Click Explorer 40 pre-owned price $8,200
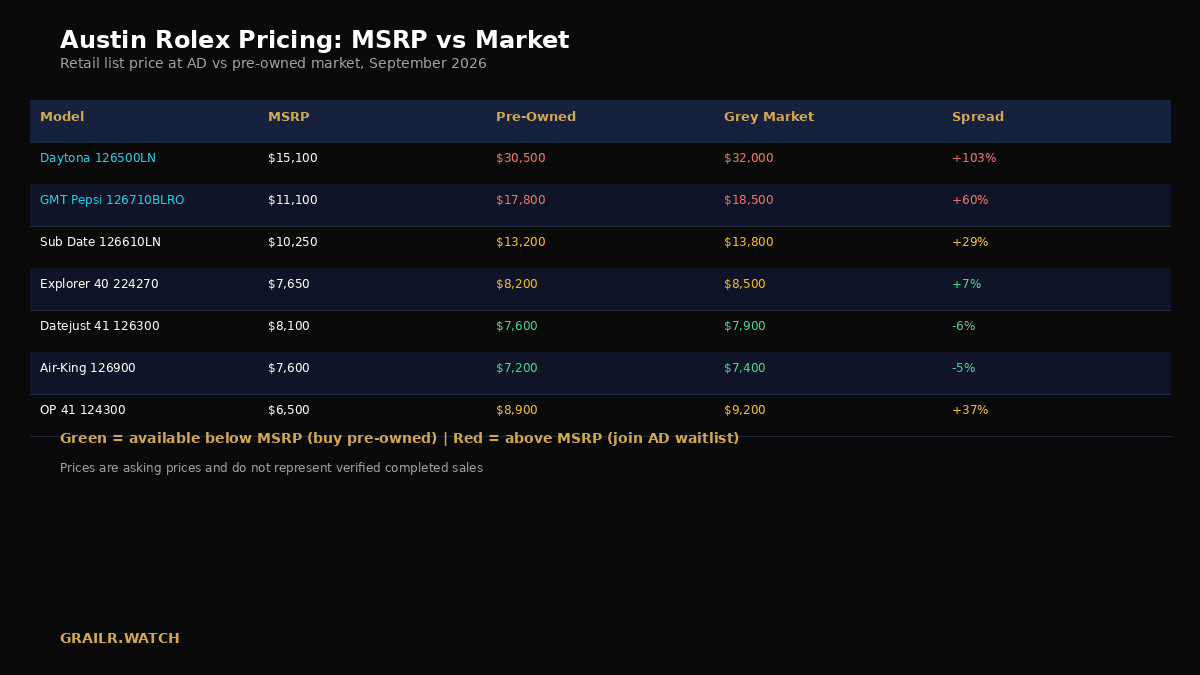Screen dimensions: 1200x675 click(x=517, y=284)
